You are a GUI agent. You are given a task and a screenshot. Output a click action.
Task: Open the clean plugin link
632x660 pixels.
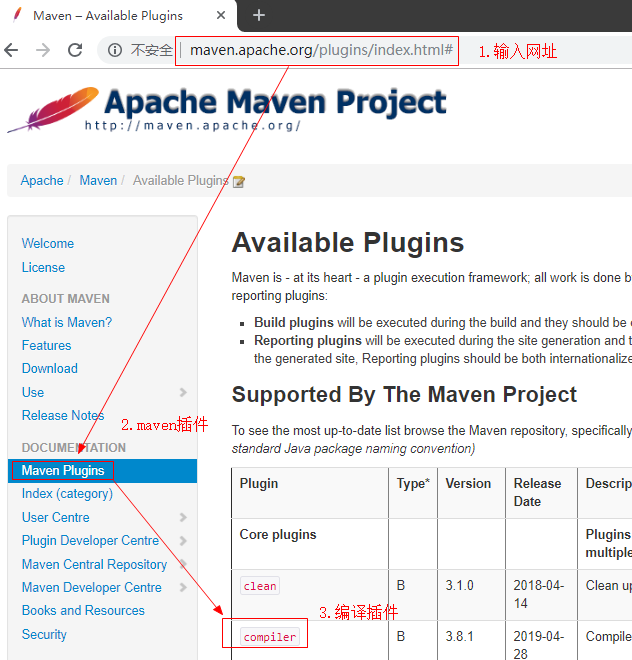click(x=260, y=586)
